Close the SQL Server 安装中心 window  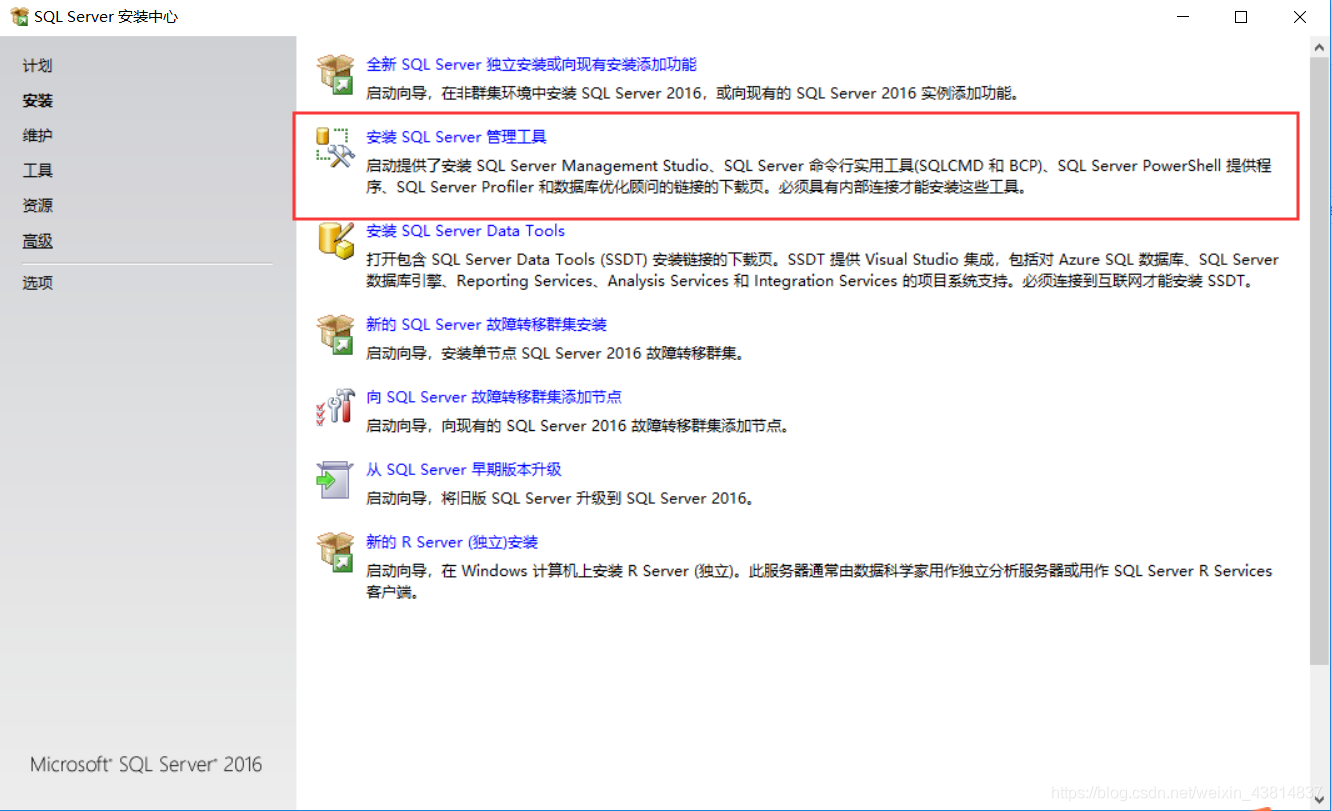coord(1299,17)
